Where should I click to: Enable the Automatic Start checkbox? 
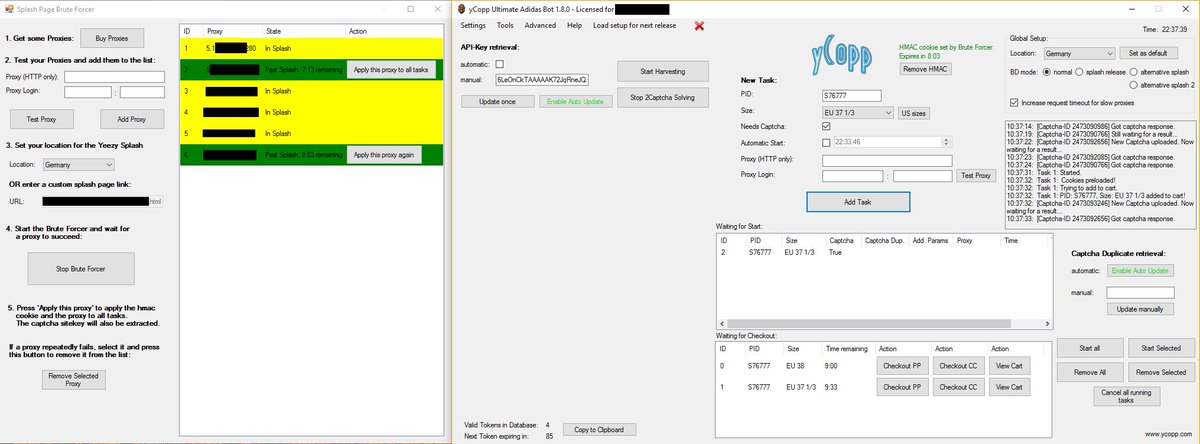tap(826, 143)
